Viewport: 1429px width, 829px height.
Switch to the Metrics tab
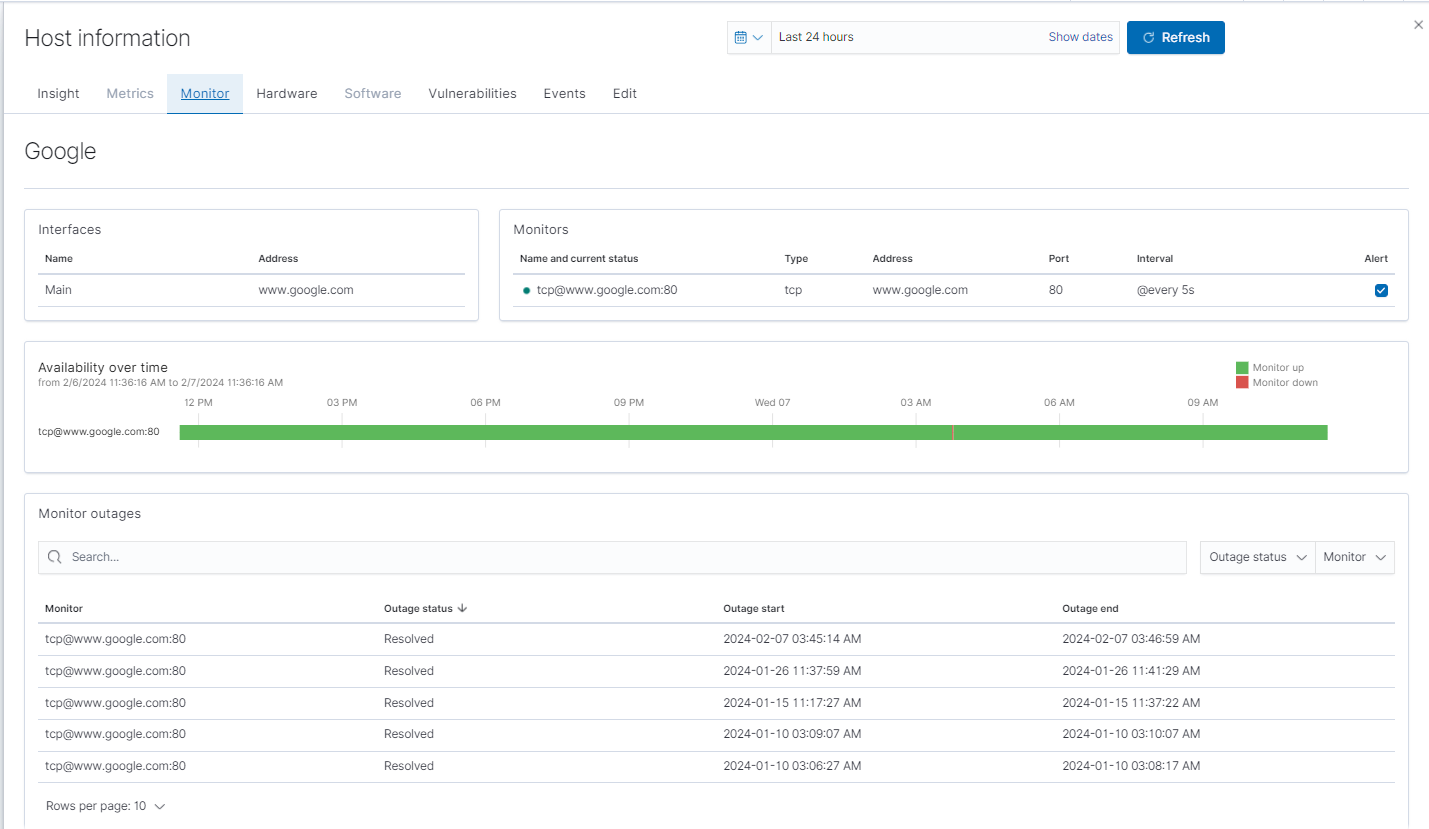pos(130,94)
